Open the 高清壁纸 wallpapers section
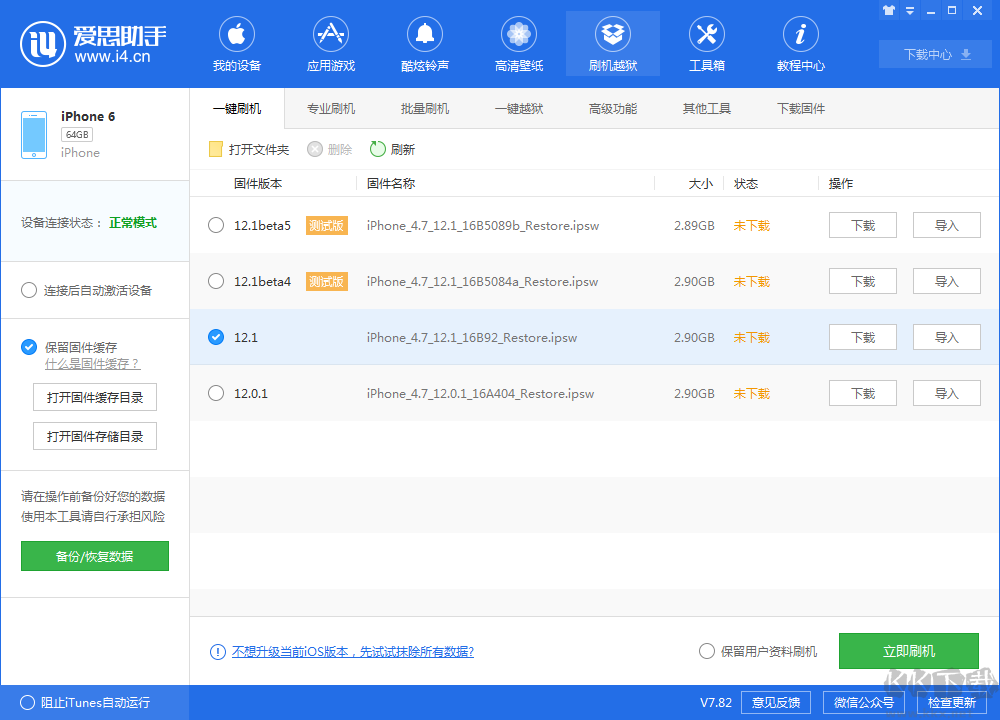This screenshot has width=1000, height=720. coord(518,43)
